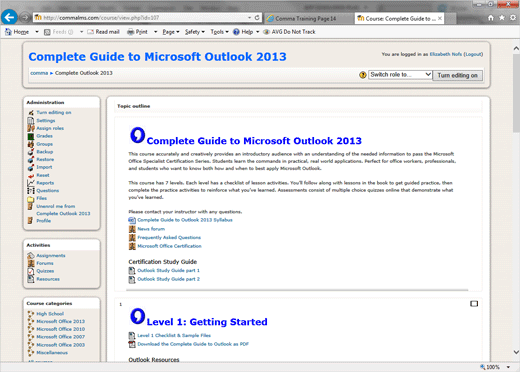The width and height of the screenshot is (520, 372).
Task: Open the zoom level dropdown at 100%
Action: (x=508, y=367)
